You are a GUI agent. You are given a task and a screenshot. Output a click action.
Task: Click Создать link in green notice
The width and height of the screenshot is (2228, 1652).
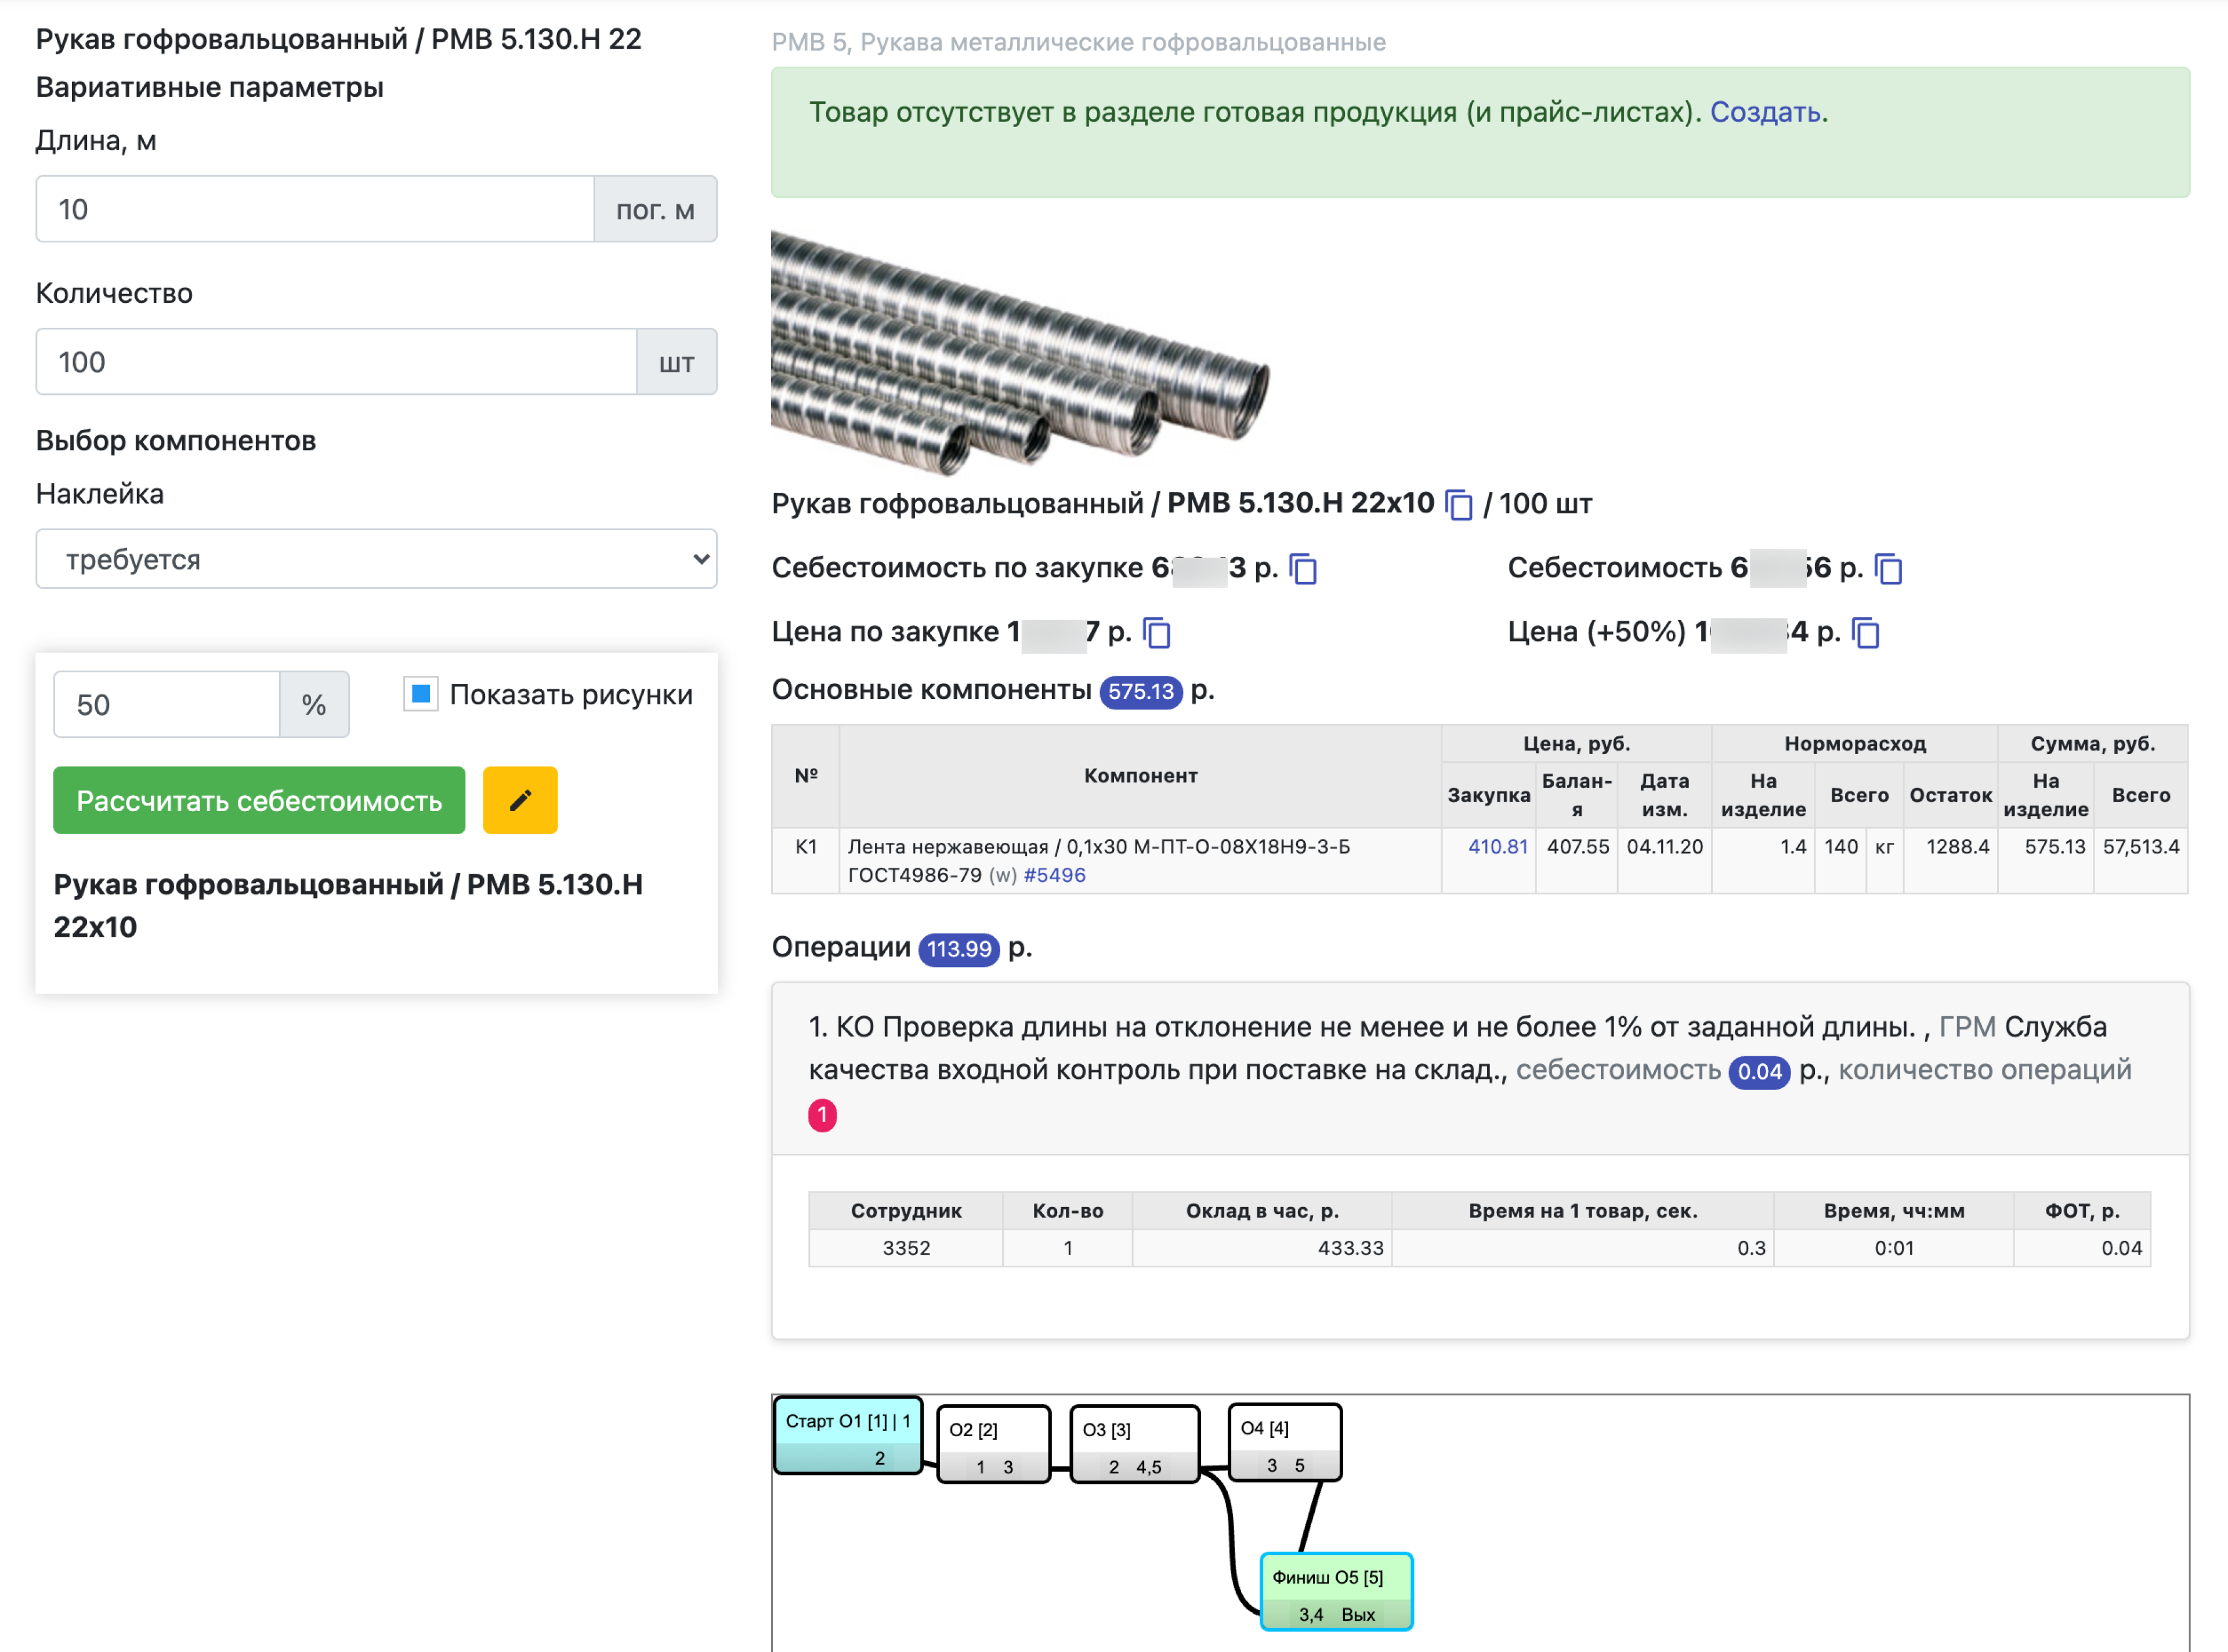1765,112
